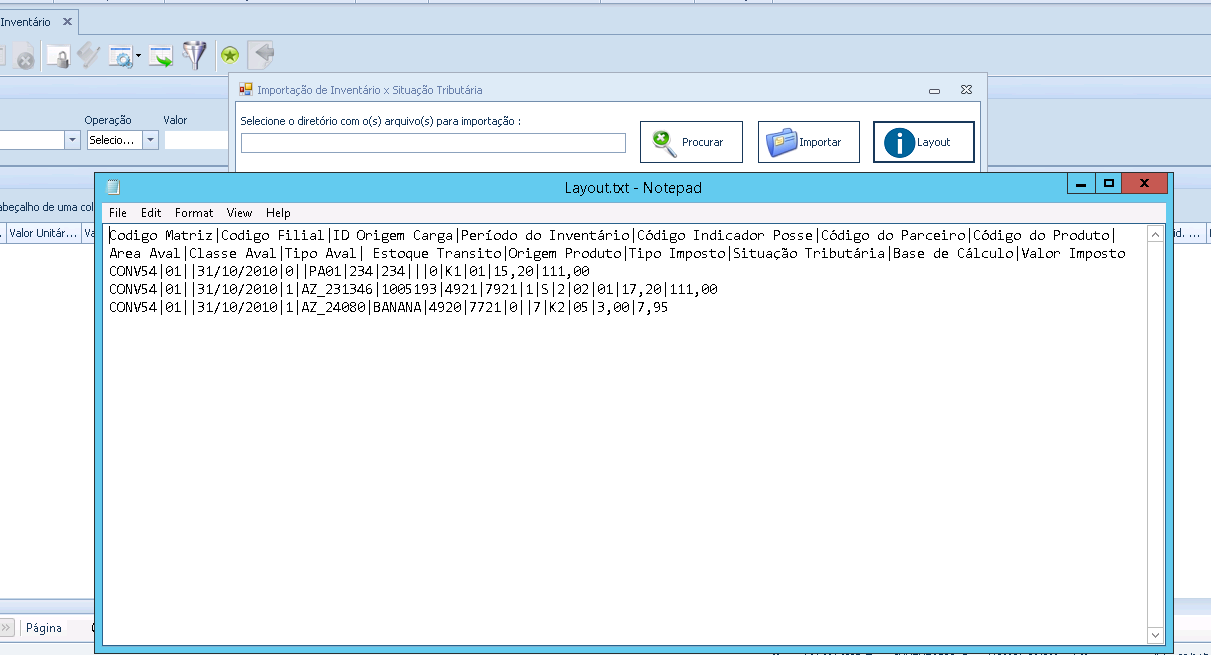Click the locked document toolbar icon

point(59,57)
